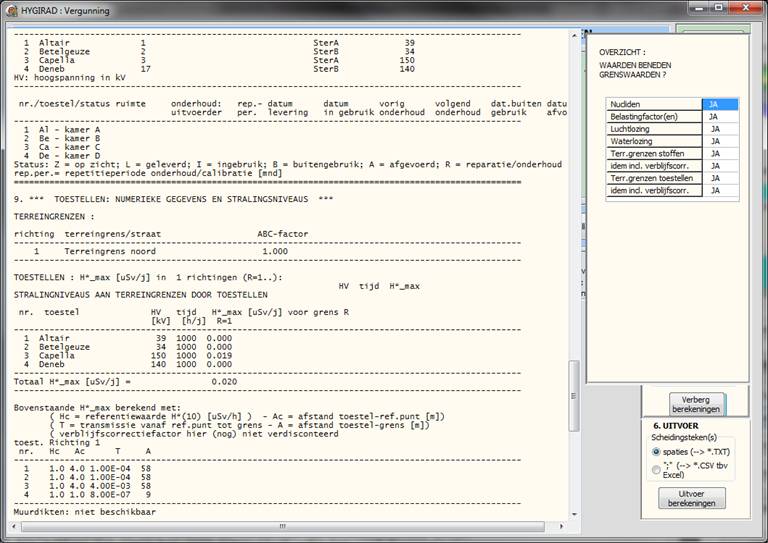Click the Capella 0.019 H*_max value
Screen dimensions: 768x543
tap(219, 355)
